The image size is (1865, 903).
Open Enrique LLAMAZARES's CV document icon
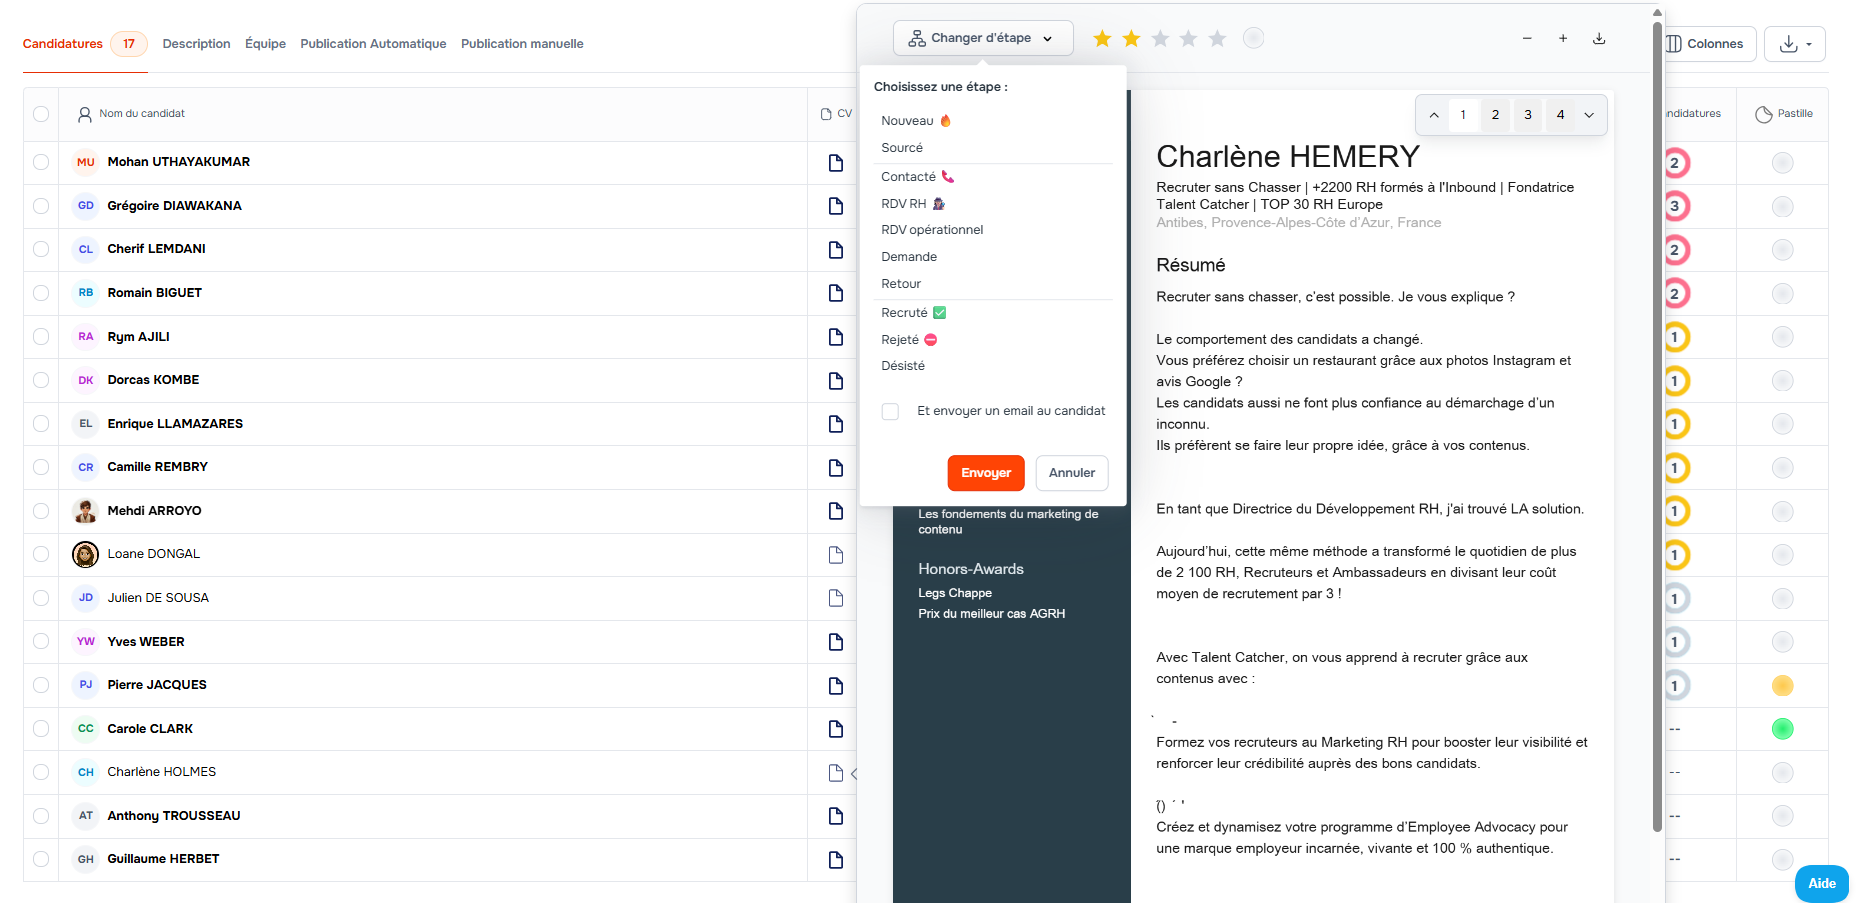[x=836, y=424]
